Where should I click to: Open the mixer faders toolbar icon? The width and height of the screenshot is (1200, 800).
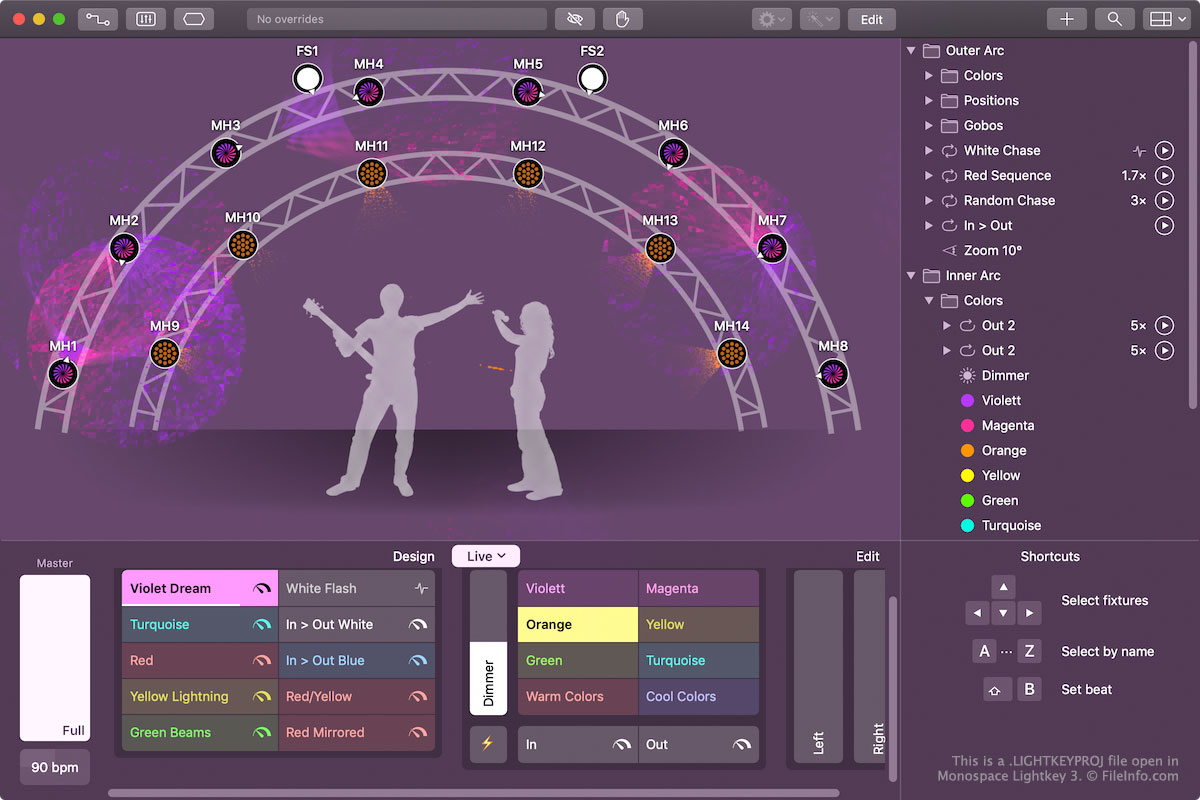click(146, 19)
